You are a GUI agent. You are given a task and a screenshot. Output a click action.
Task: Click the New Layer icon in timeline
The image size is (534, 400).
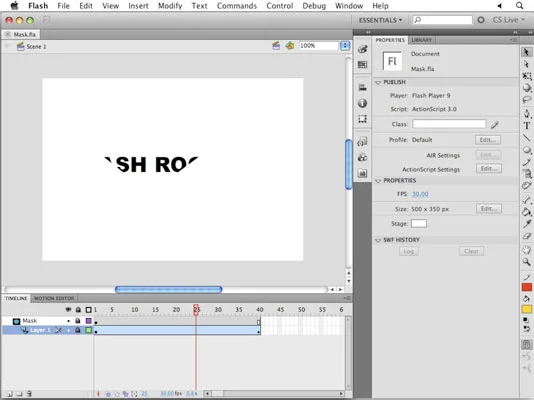pyautogui.click(x=10, y=394)
